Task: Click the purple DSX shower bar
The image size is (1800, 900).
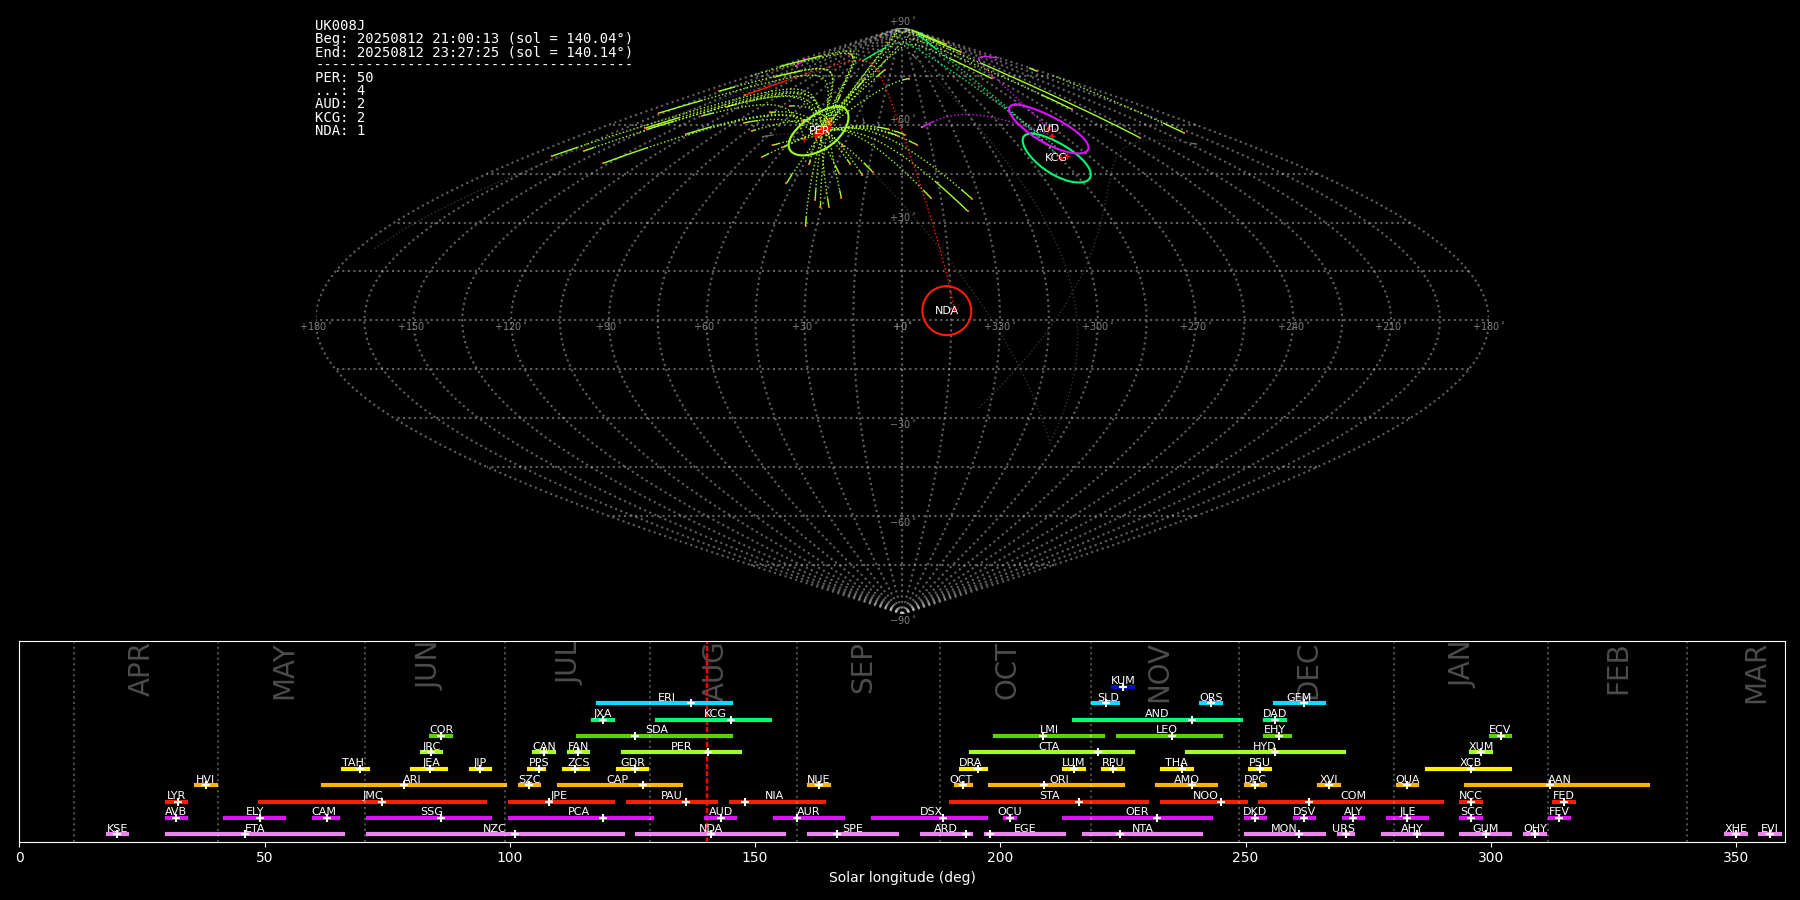Action: click(929, 818)
